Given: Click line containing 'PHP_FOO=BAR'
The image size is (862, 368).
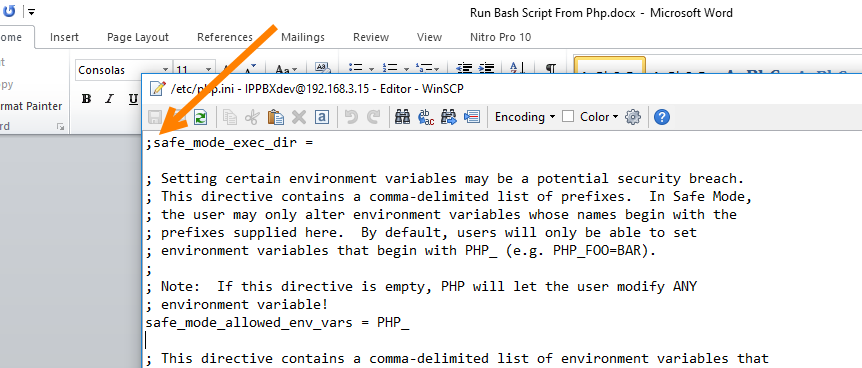Looking at the screenshot, I should [x=401, y=251].
